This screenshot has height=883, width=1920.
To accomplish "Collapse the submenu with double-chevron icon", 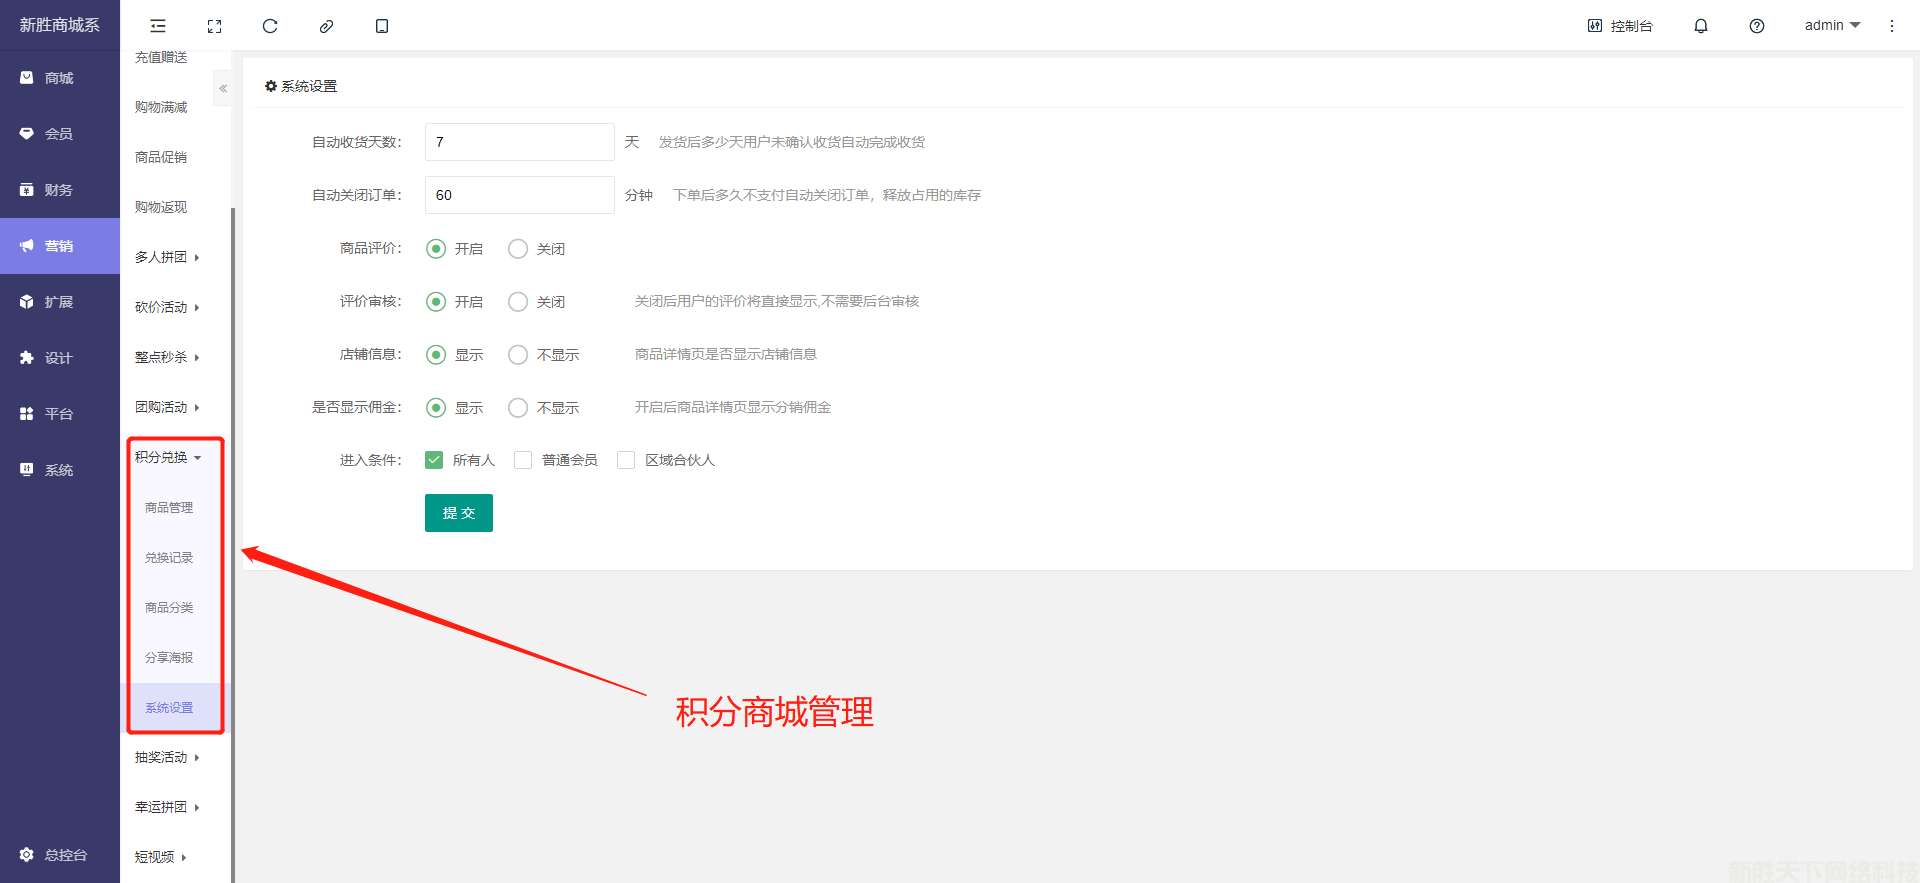I will coord(223,89).
